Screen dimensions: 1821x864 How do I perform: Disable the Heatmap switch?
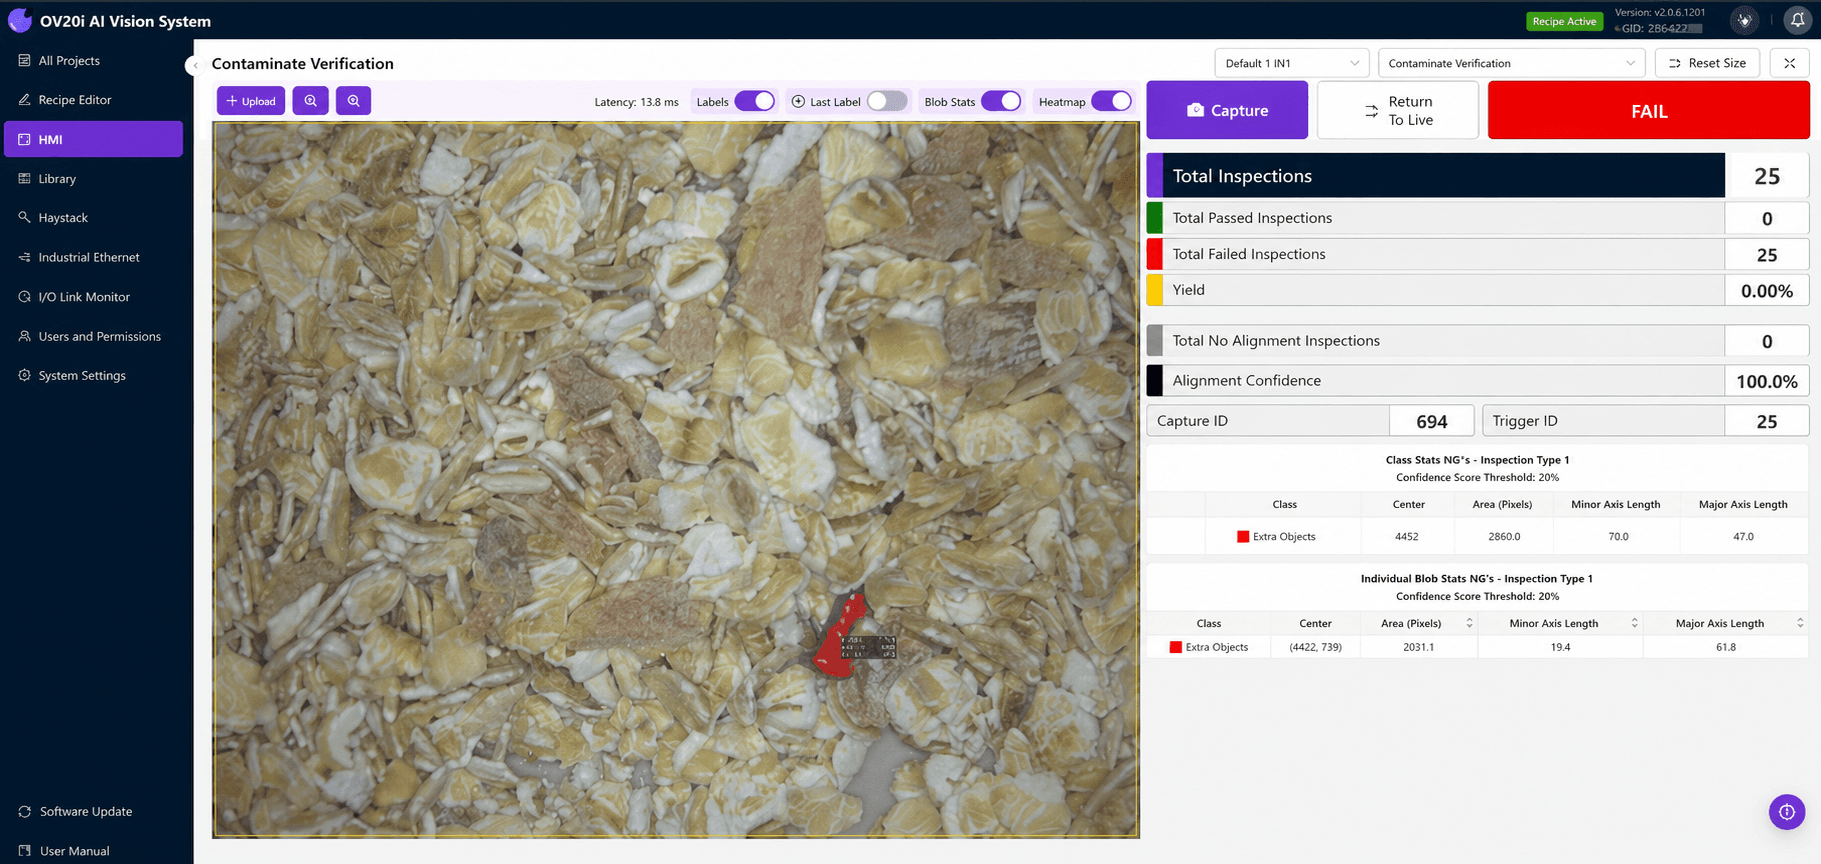click(x=1111, y=101)
